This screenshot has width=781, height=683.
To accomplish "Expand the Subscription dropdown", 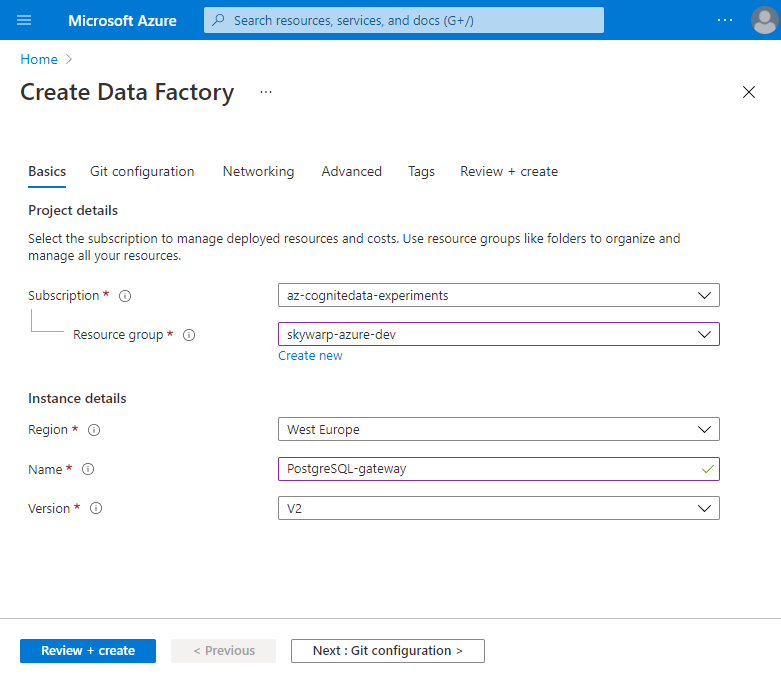I will coord(499,295).
